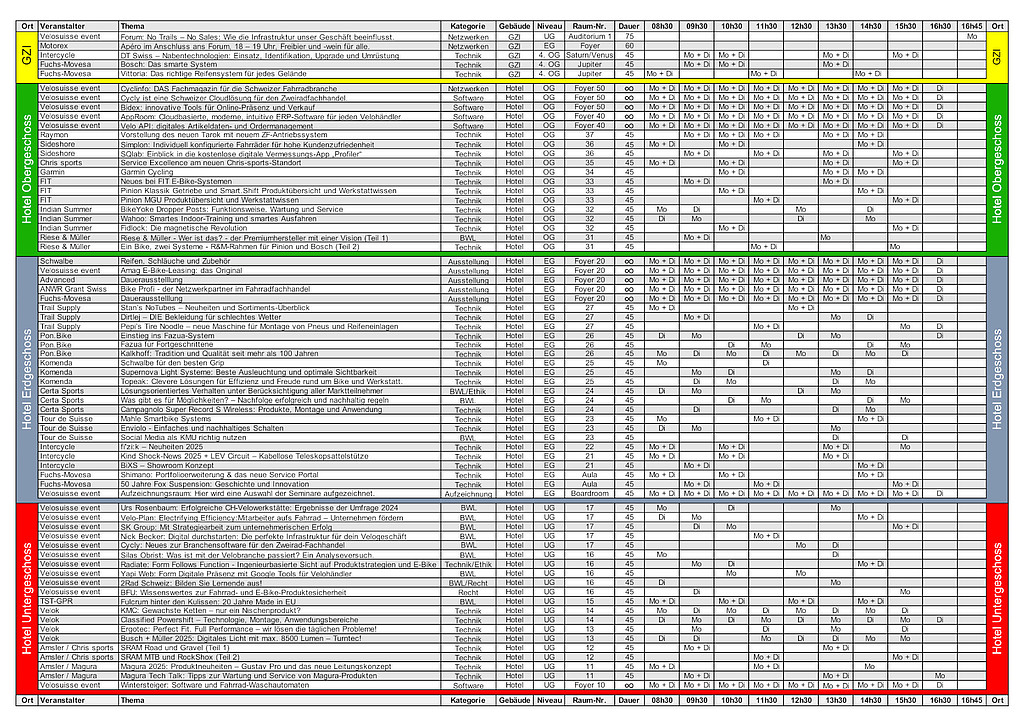Select the 'Foyer 10' room cell

pos(590,686)
